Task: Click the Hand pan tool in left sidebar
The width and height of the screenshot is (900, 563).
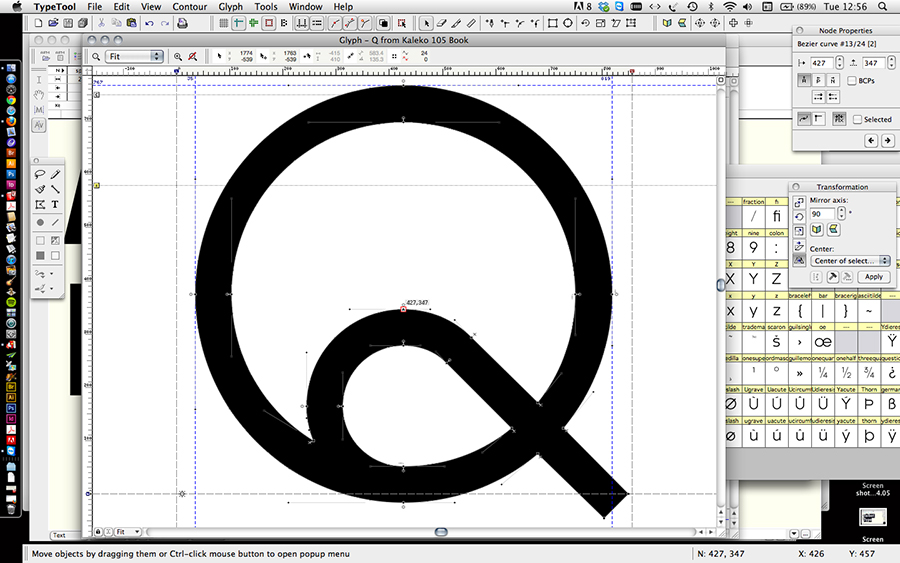Action: [38, 94]
